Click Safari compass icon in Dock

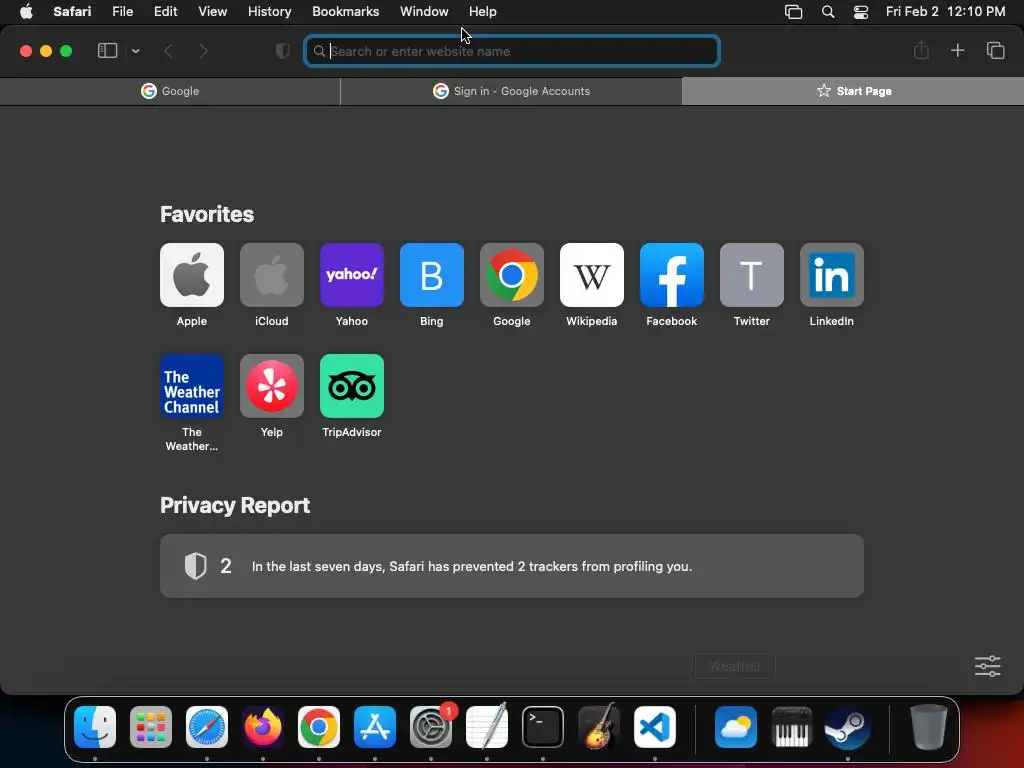click(207, 727)
